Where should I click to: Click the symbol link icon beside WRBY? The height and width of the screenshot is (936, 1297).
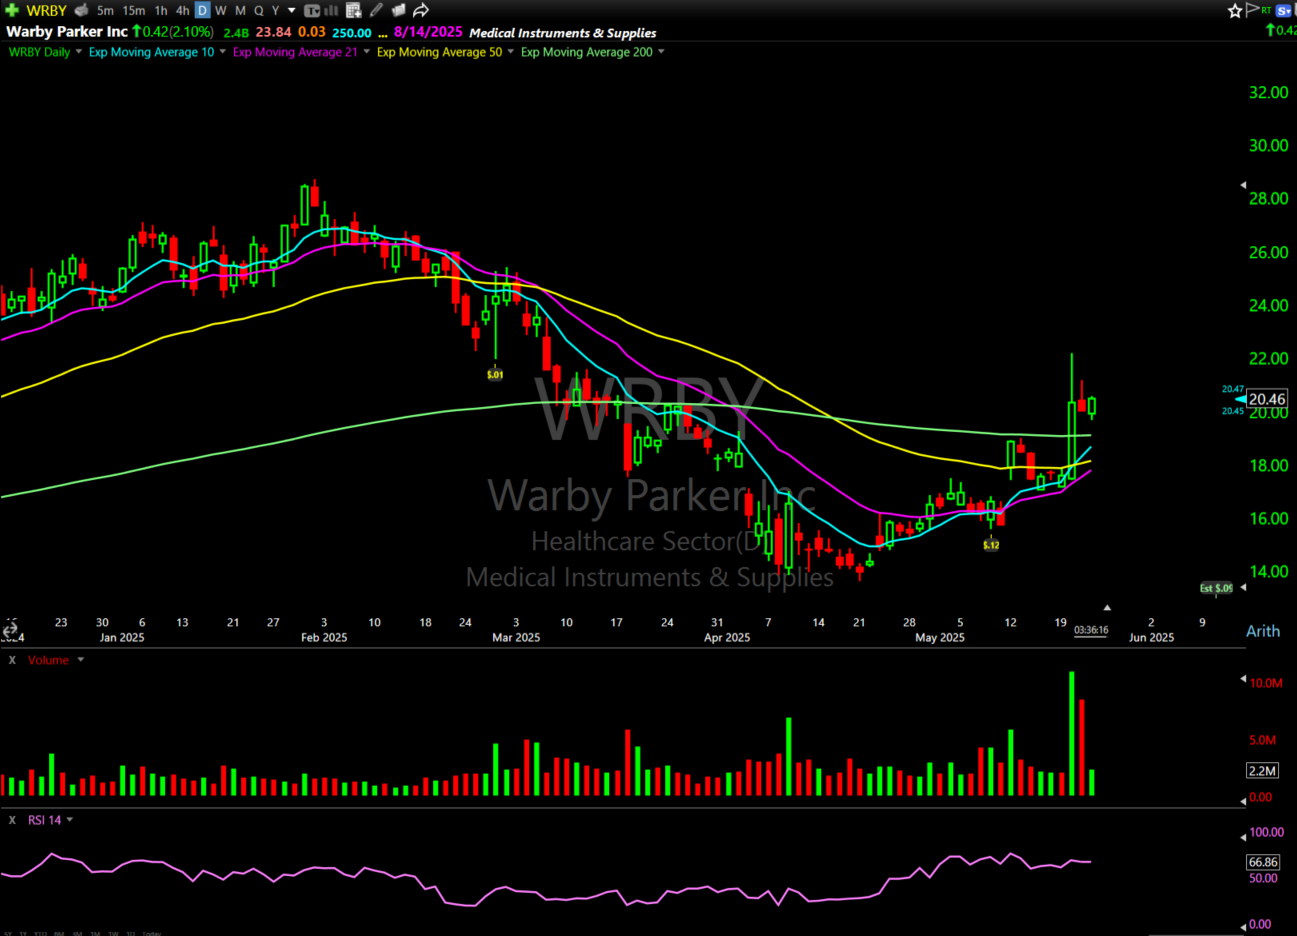(x=82, y=10)
